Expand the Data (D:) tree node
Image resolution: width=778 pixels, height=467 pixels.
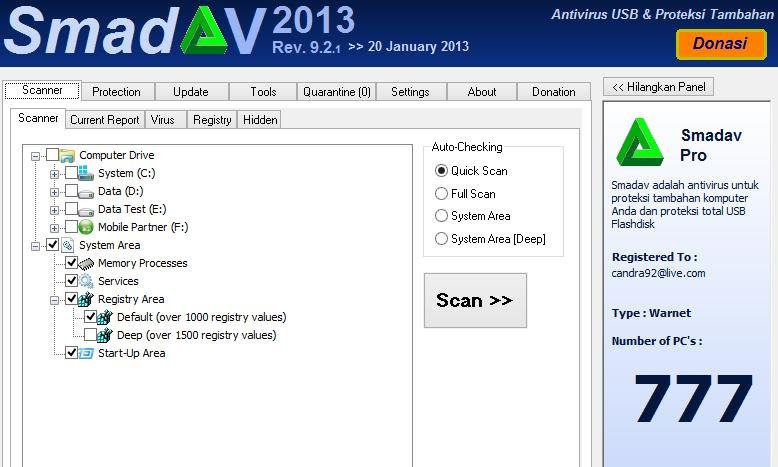(54, 192)
